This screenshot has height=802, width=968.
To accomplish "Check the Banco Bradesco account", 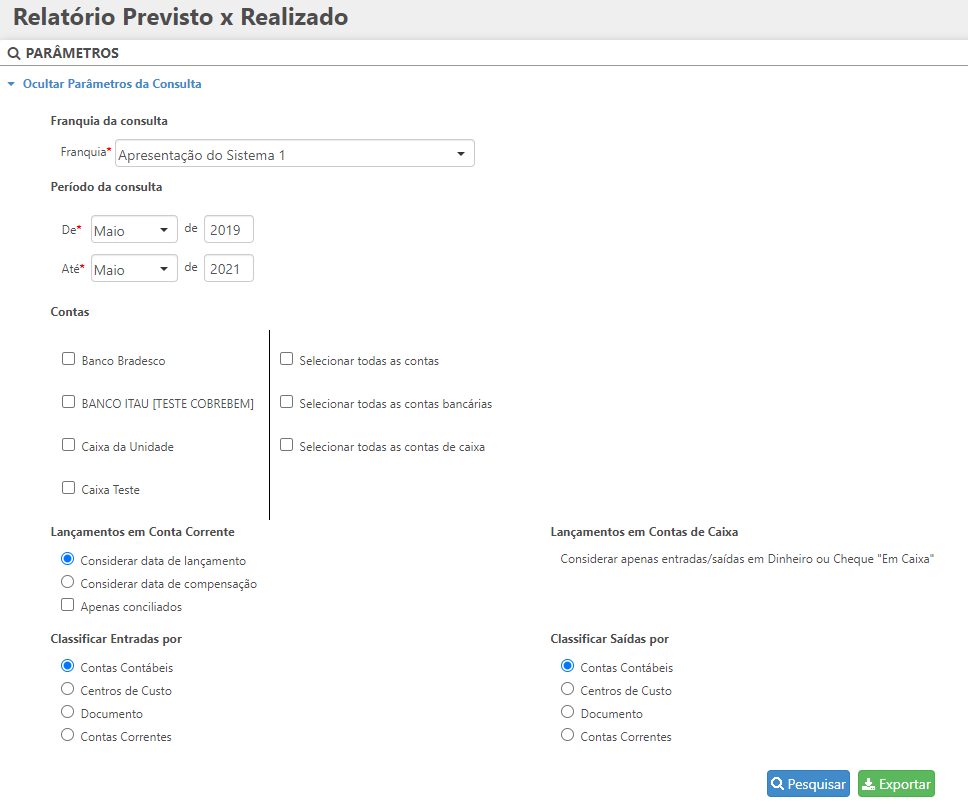I will pos(68,359).
